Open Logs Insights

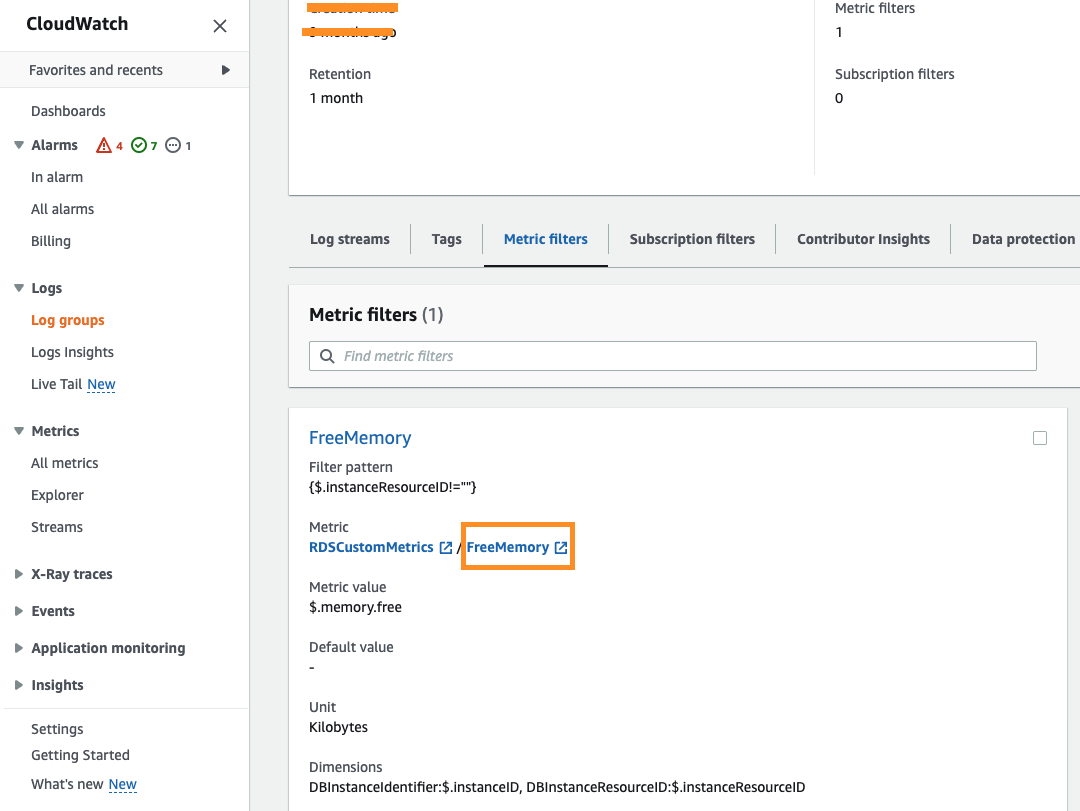point(72,352)
